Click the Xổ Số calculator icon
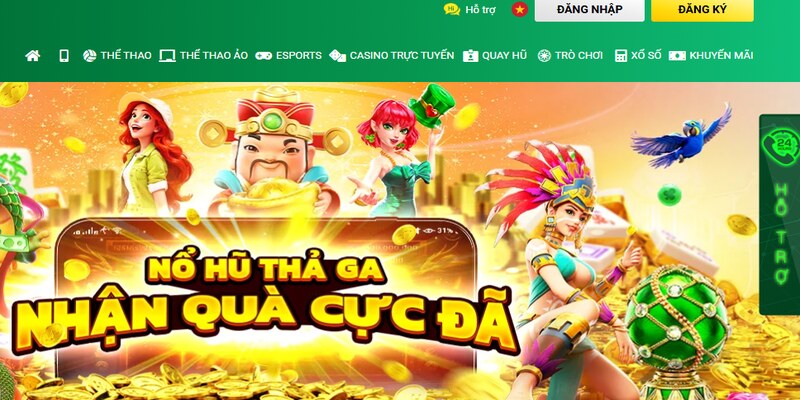 point(620,56)
